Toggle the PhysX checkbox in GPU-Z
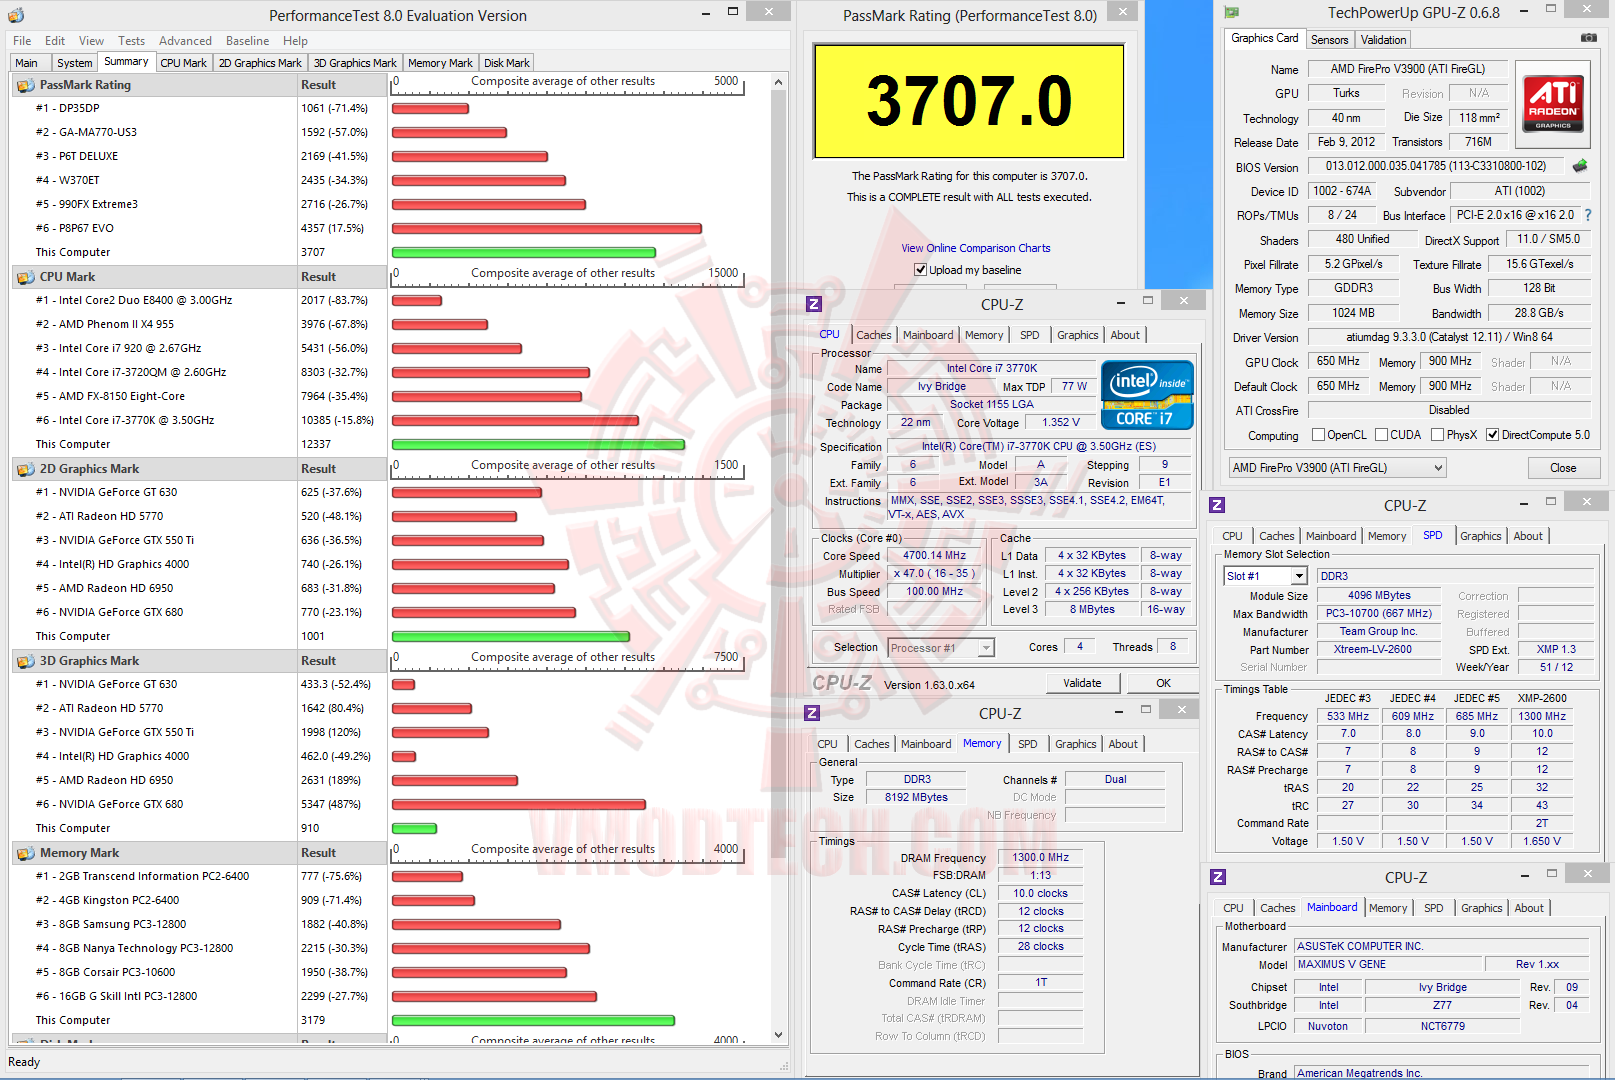Screen dimensions: 1615x1080 coord(1437,435)
